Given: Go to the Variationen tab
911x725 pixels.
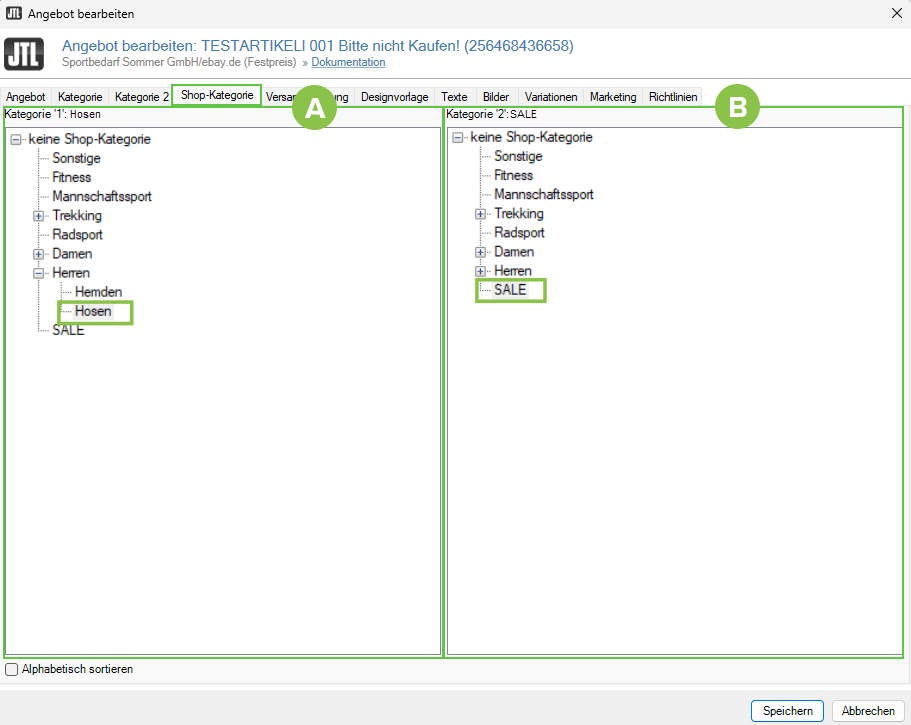Looking at the screenshot, I should point(551,97).
